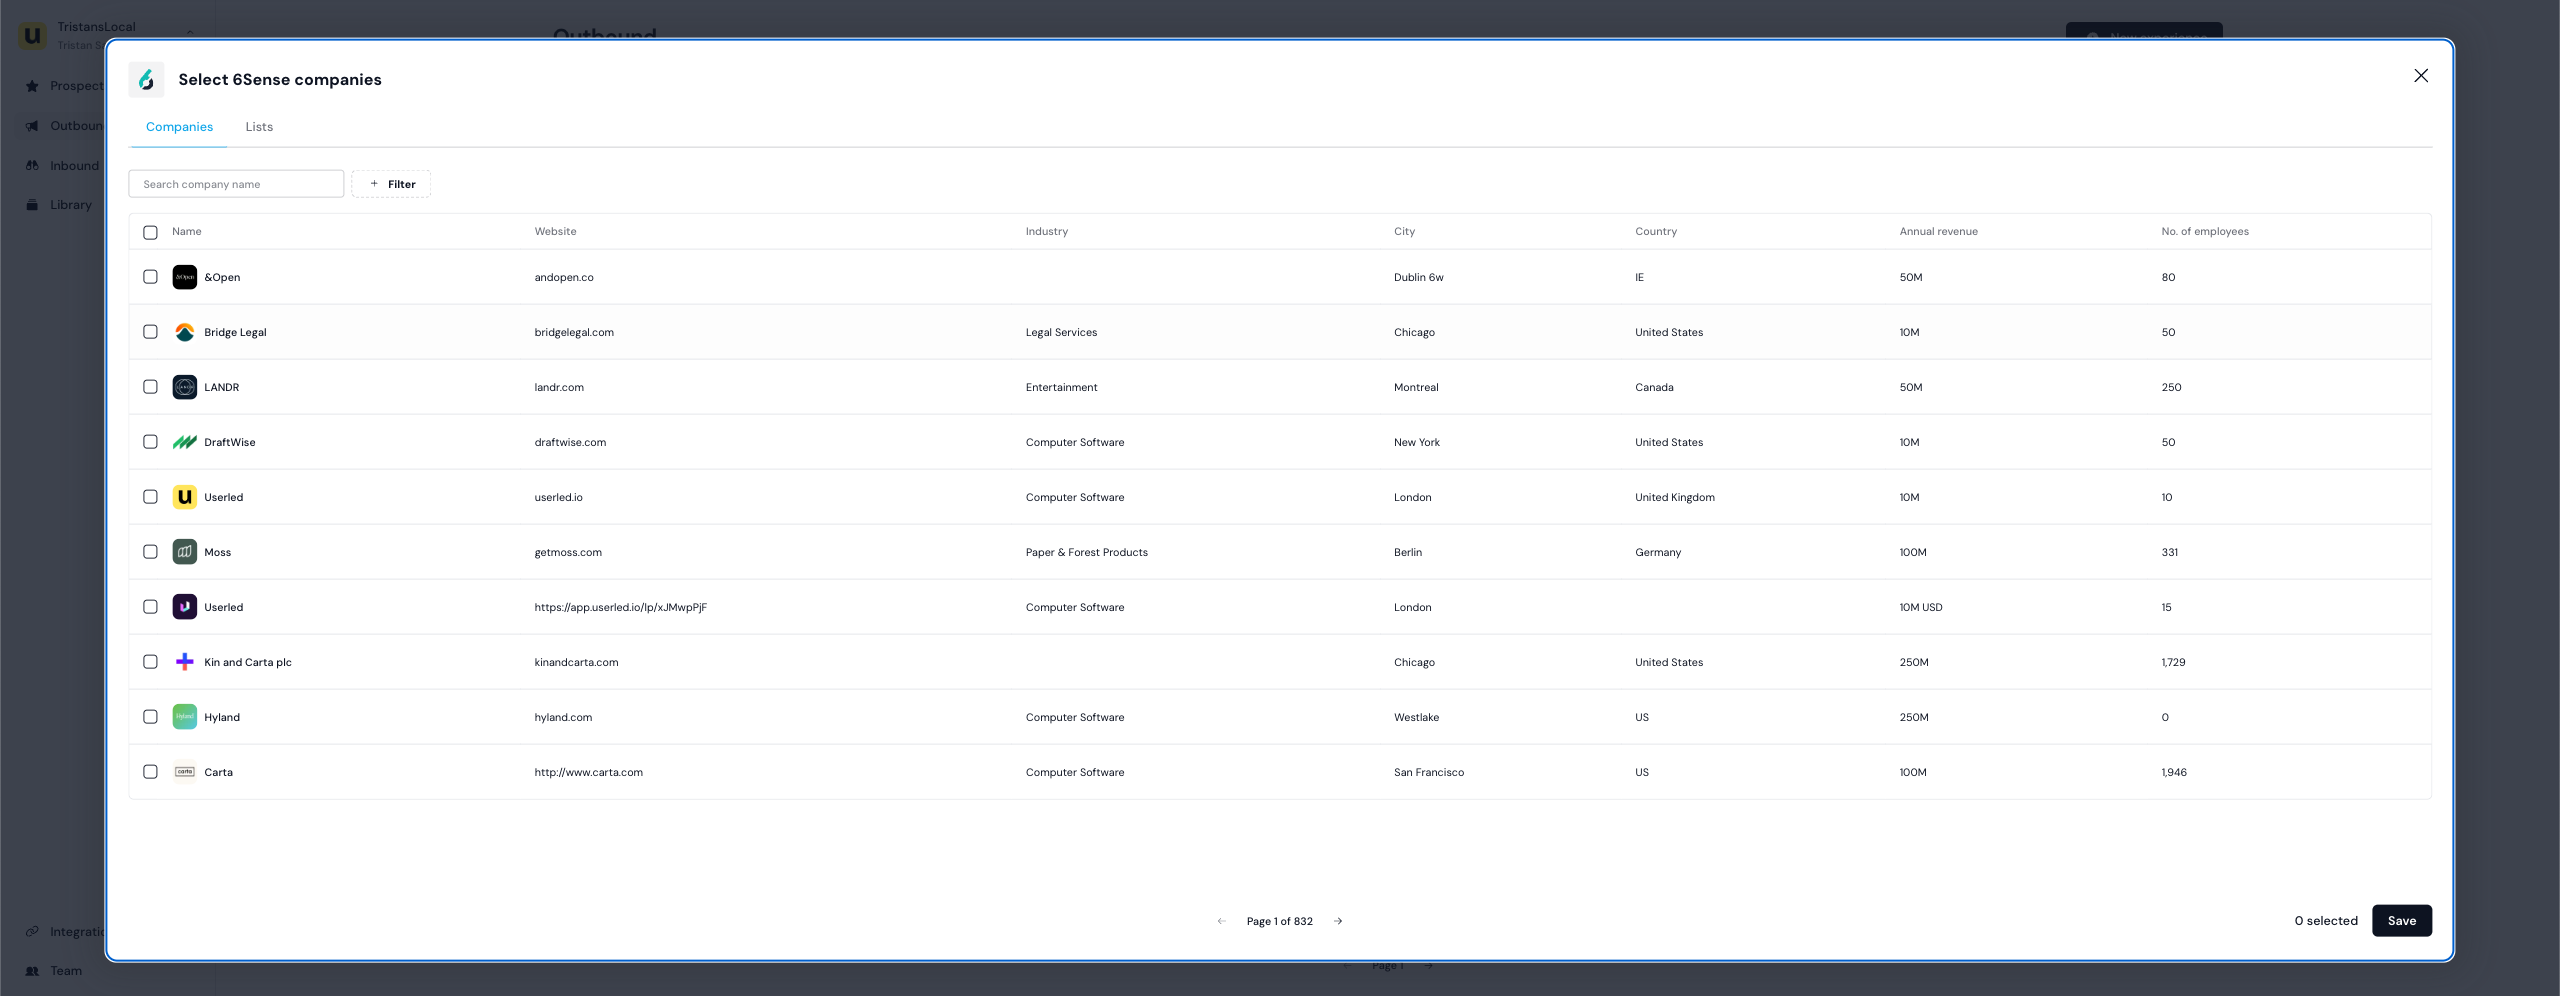Screen dimensions: 2560x996
Task: Click the DraftWise green logo
Action: click(185, 442)
